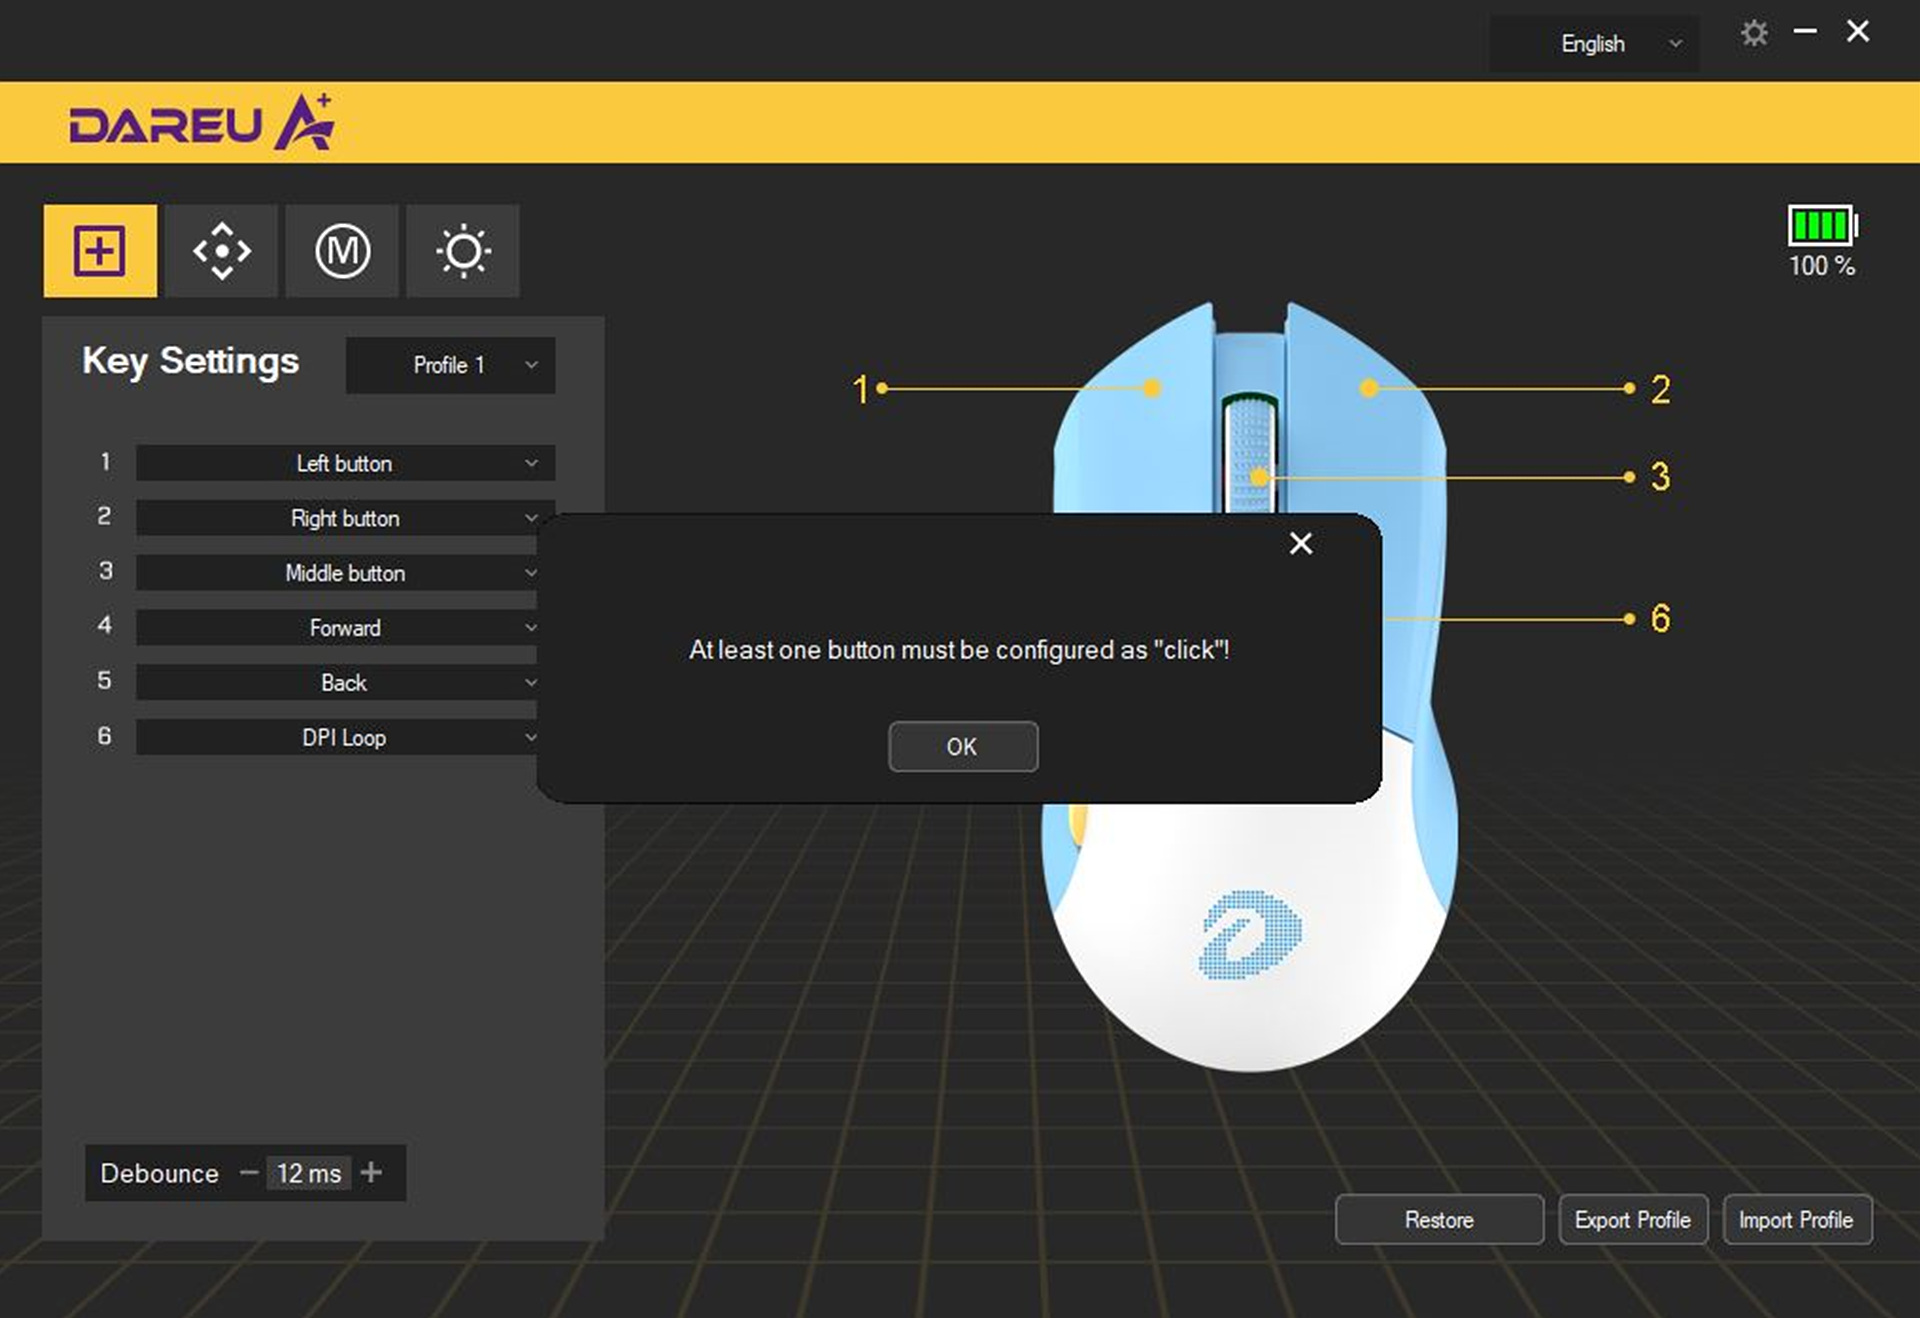Open the Lighting settings sun icon
Viewport: 1920px width, 1318px height.
(463, 250)
